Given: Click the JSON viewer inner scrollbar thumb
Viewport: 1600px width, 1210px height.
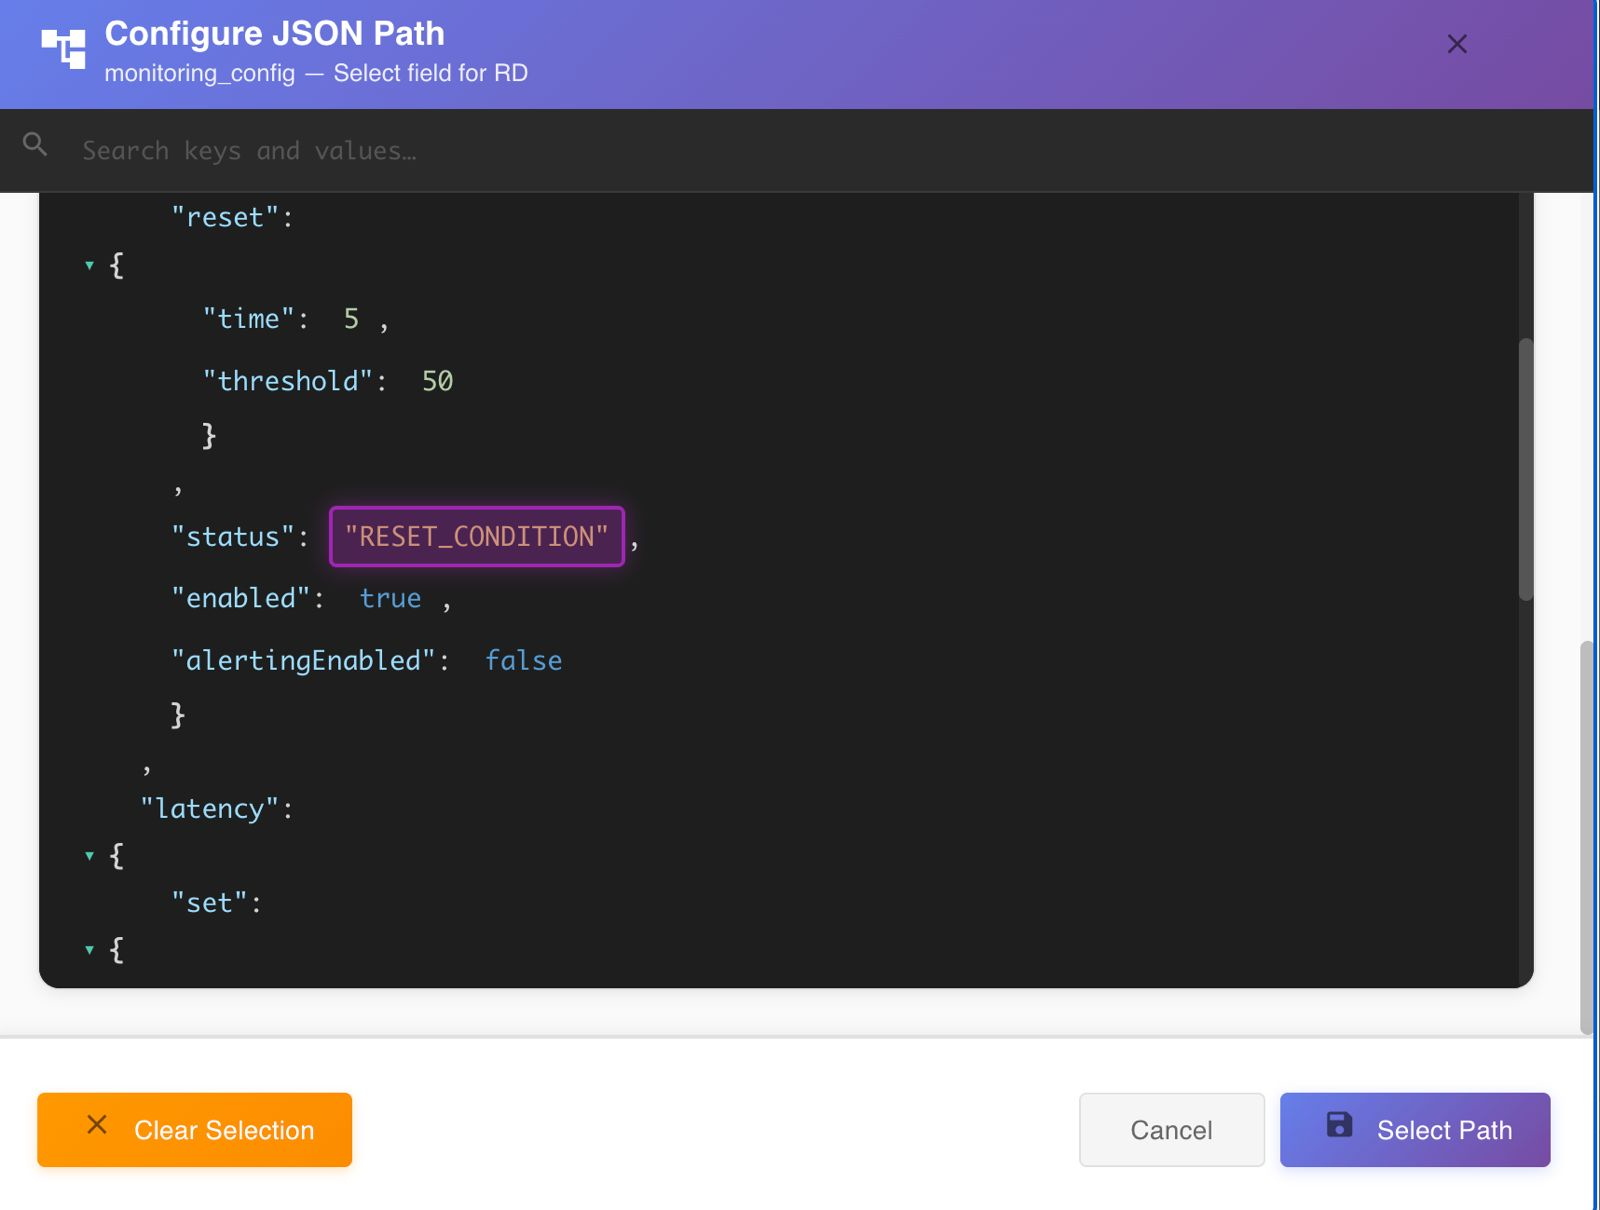Looking at the screenshot, I should click(x=1526, y=469).
